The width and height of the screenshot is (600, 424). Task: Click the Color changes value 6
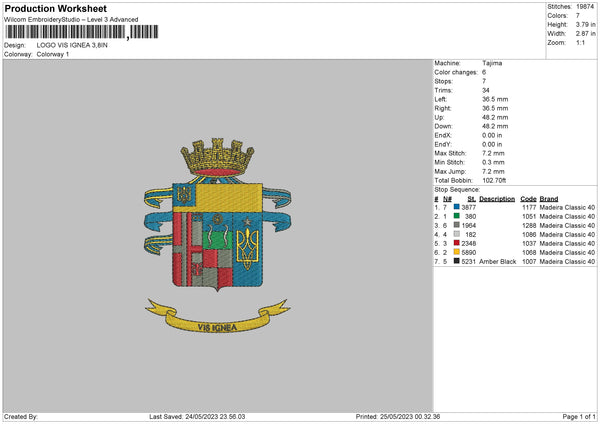484,72
